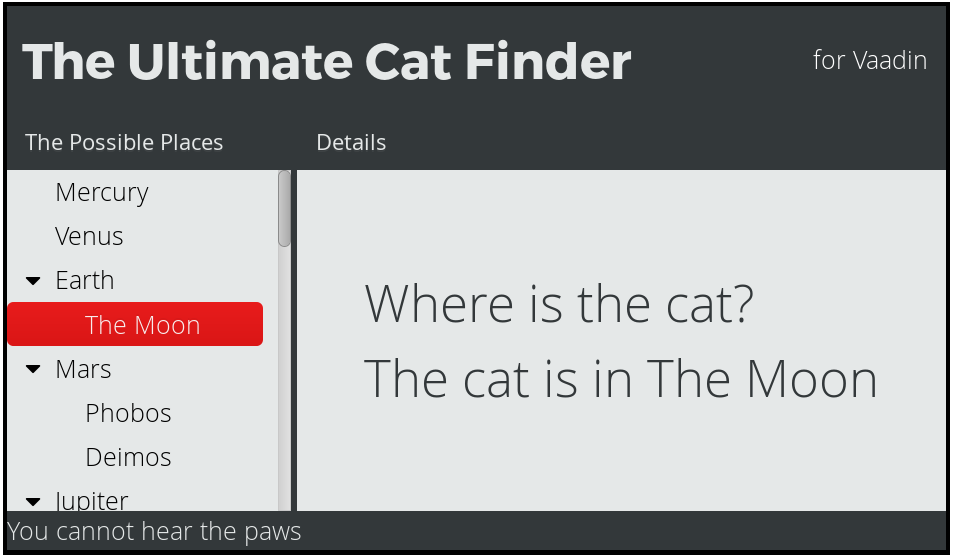Click The Possible Places panel header
This screenshot has height=557, width=953.
click(x=124, y=142)
